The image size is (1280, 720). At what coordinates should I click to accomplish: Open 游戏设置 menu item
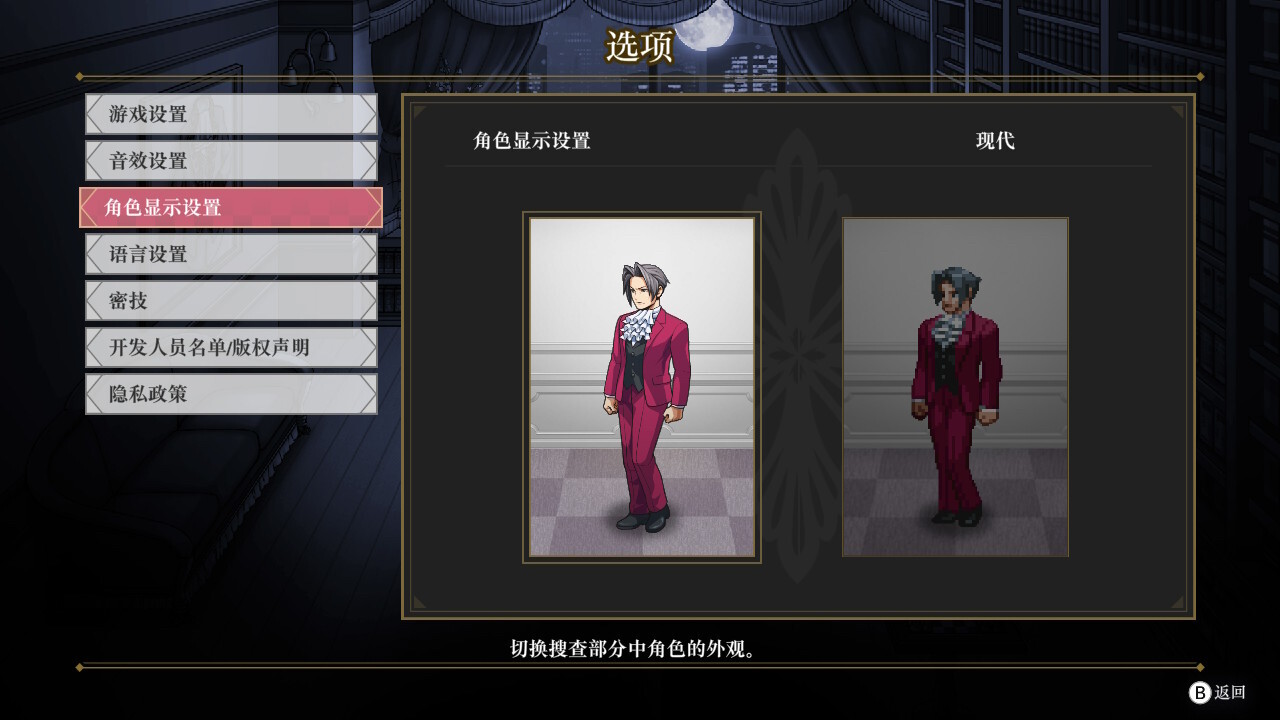tap(231, 114)
